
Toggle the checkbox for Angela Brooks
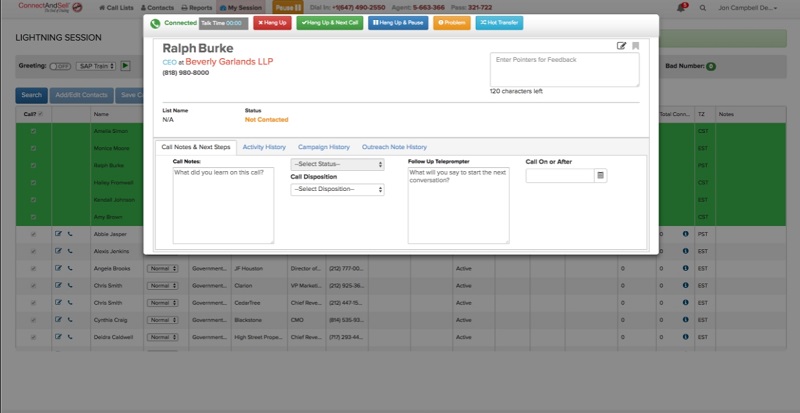click(34, 268)
